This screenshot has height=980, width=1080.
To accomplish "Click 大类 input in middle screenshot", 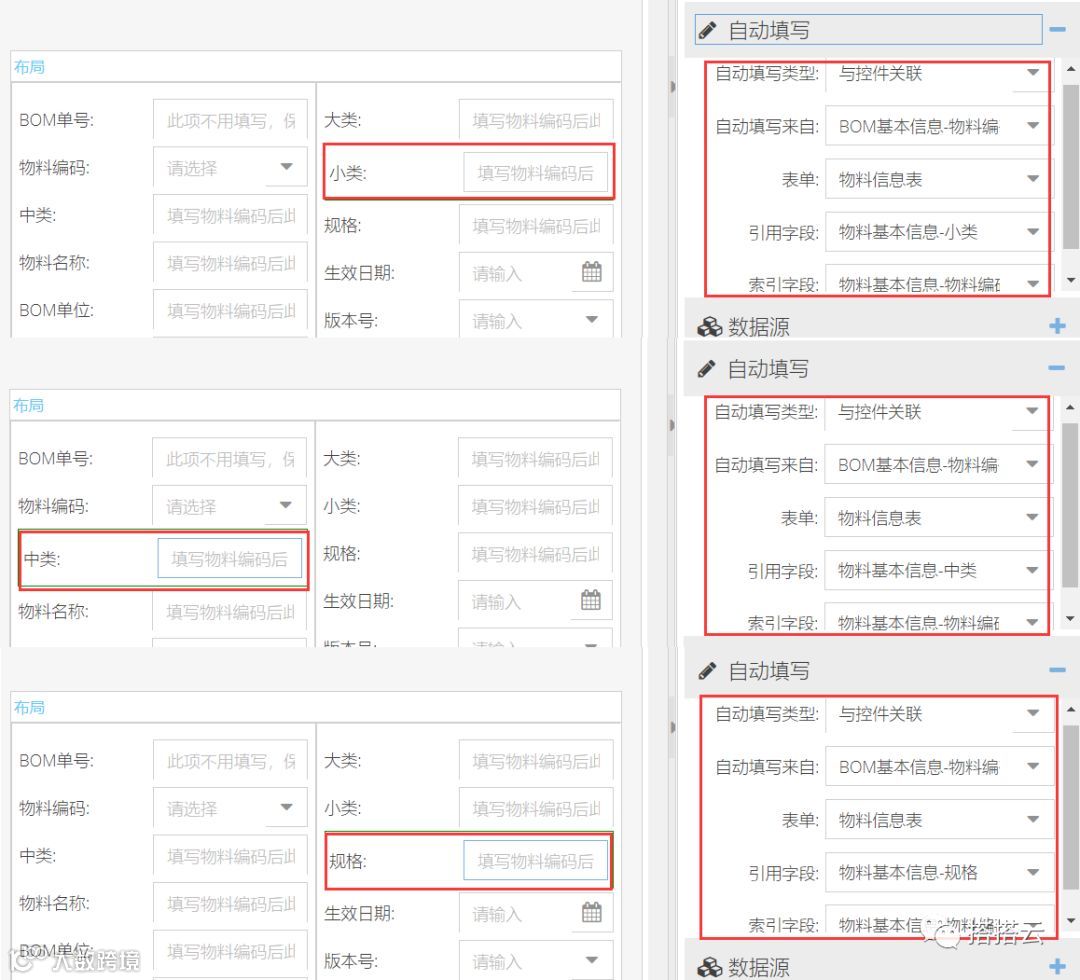I will click(x=535, y=459).
